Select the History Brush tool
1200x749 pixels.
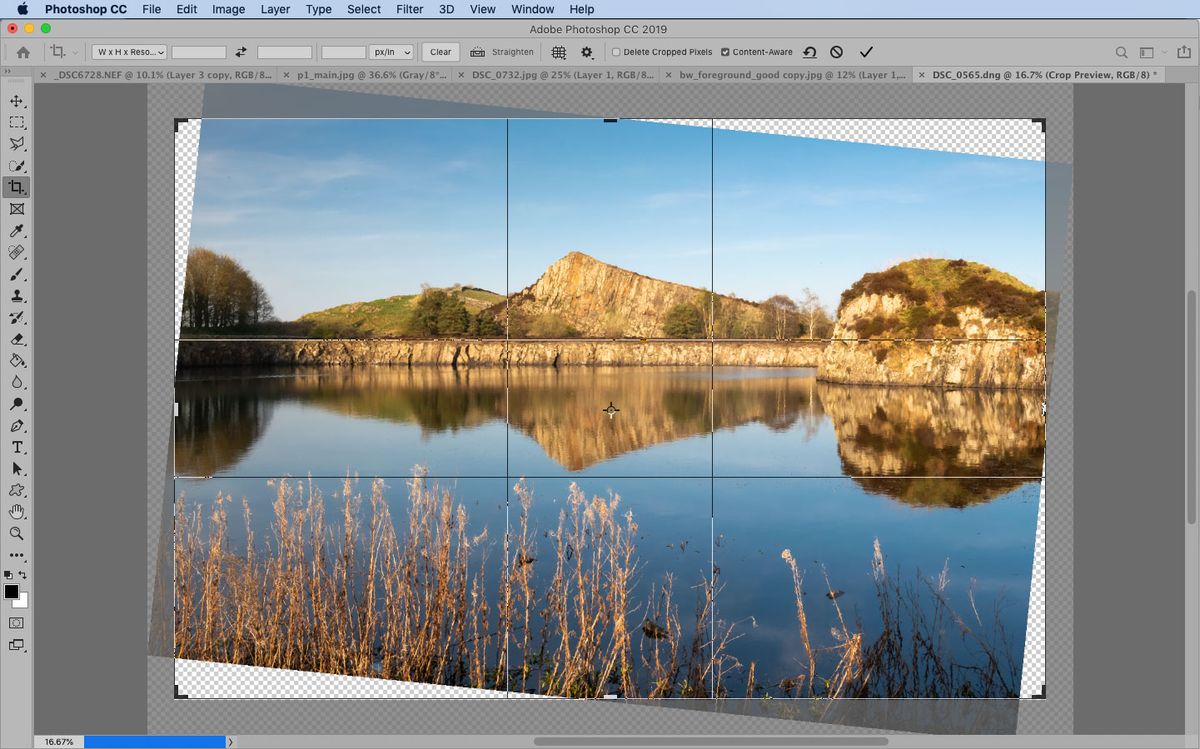[17, 318]
